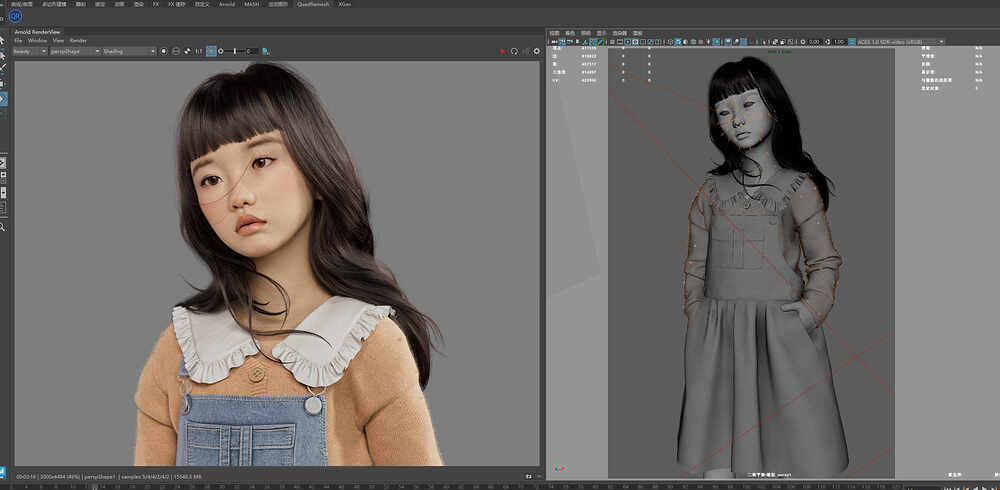Toggle the RGBA channel display icon
This screenshot has width=1000, height=490.
[164, 51]
